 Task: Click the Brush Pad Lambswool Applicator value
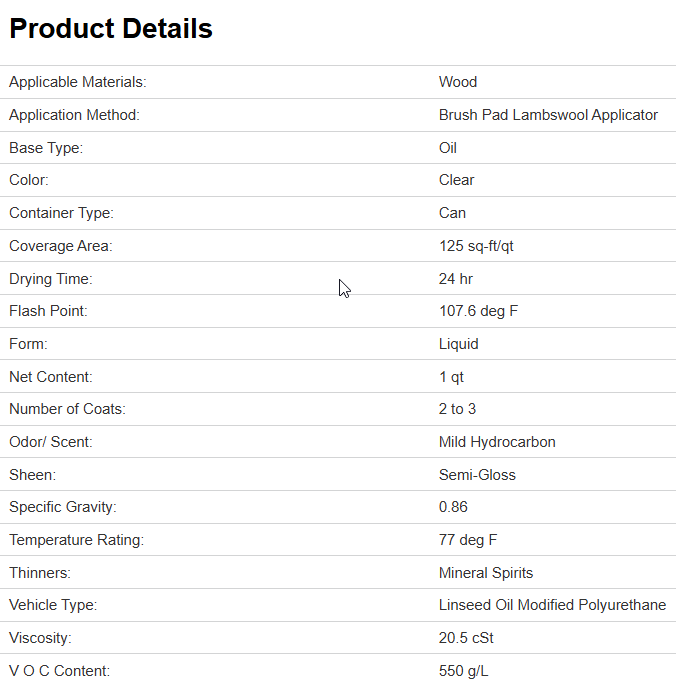[x=548, y=115]
